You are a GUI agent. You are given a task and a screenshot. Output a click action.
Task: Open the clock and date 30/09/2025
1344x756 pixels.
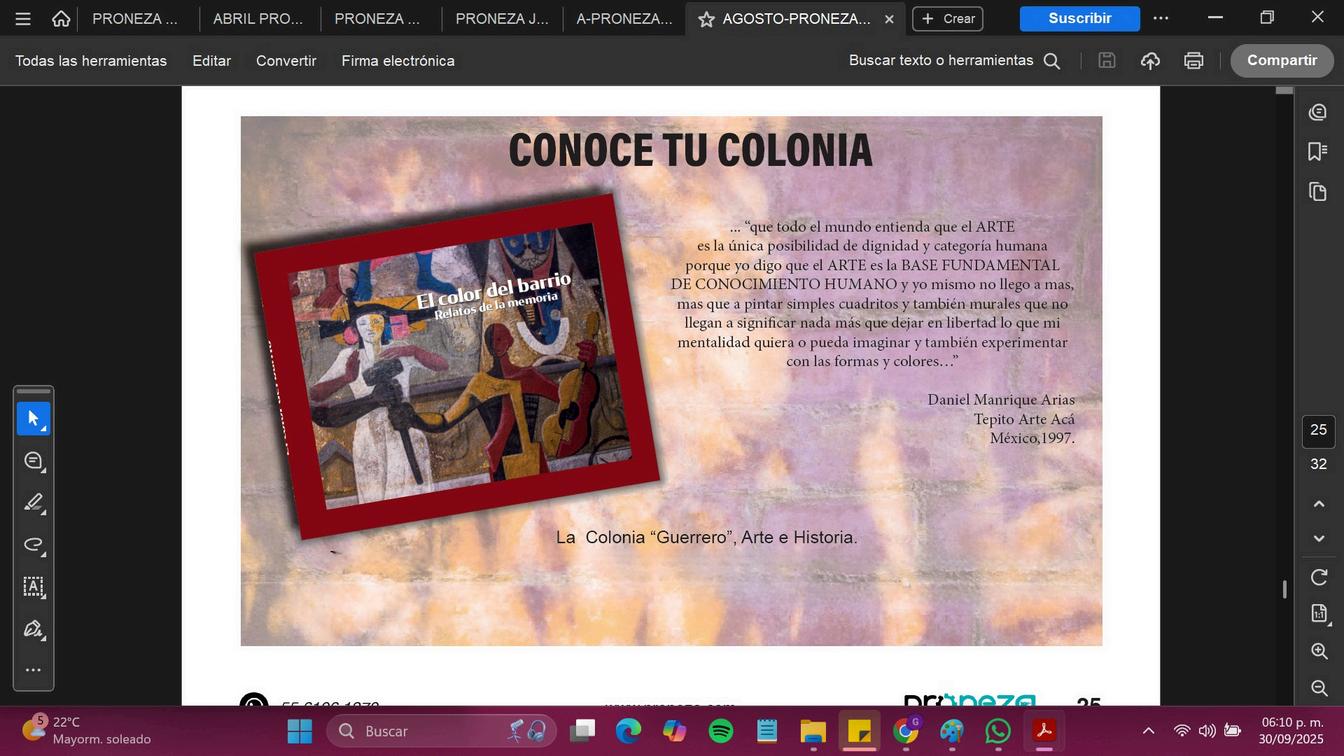pos(1292,730)
